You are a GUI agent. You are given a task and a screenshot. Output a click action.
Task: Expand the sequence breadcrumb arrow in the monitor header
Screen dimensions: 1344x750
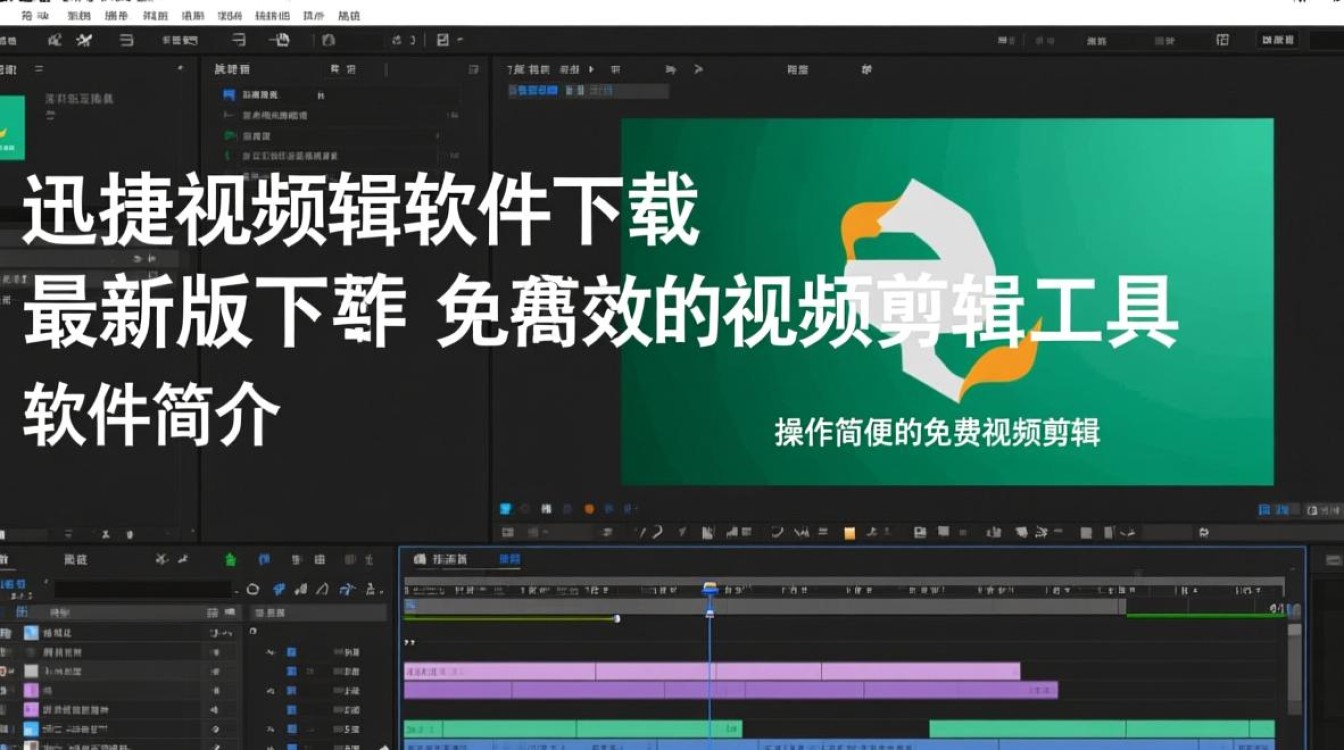click(x=591, y=70)
